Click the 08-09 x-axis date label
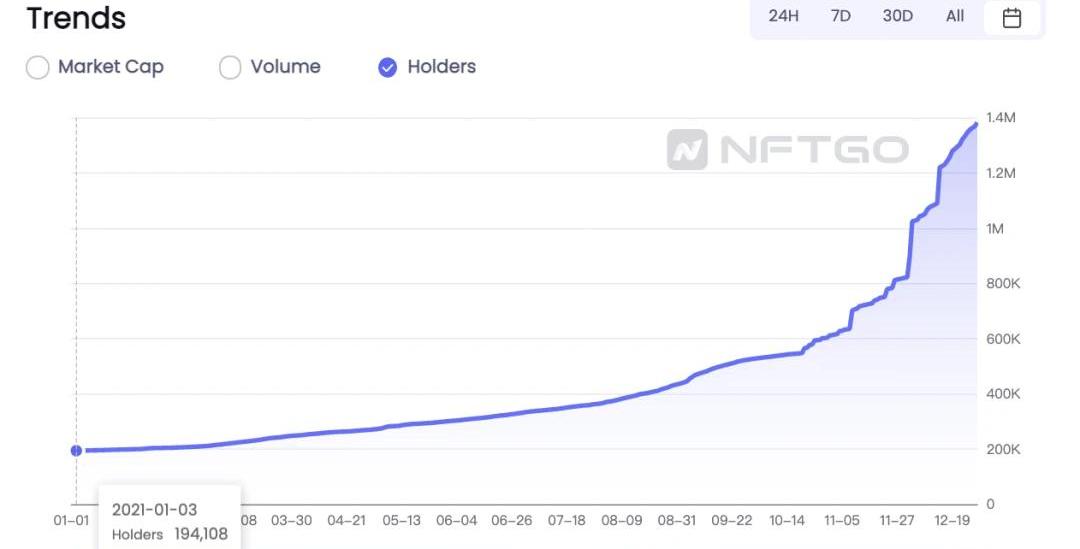The height and width of the screenshot is (549, 1080). pyautogui.click(x=622, y=521)
